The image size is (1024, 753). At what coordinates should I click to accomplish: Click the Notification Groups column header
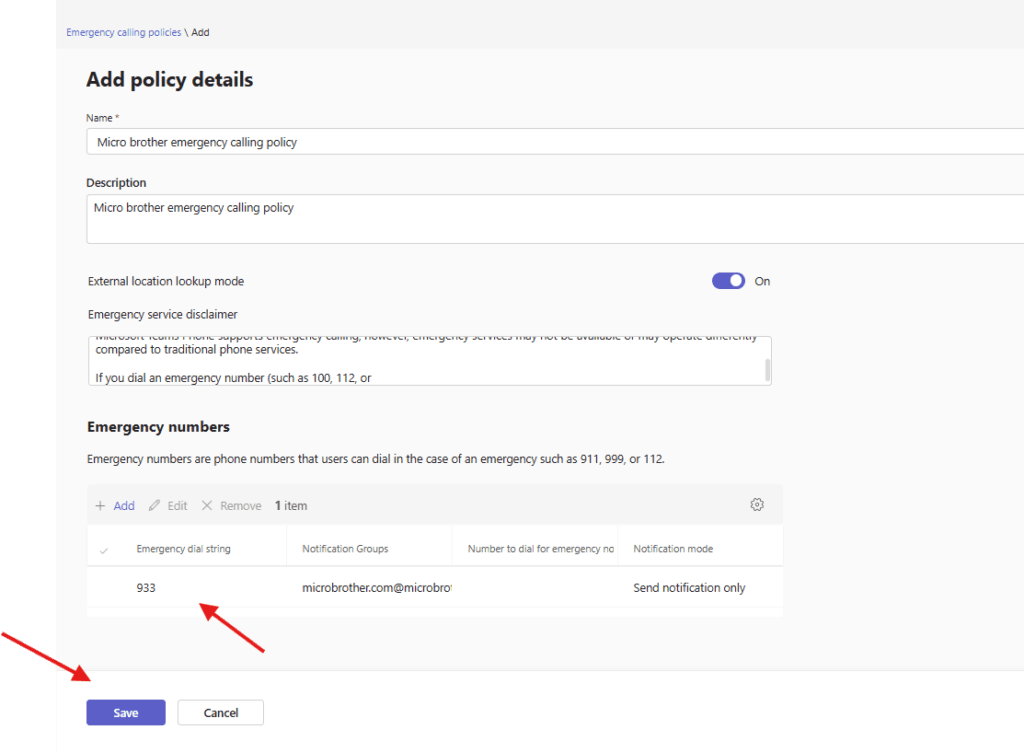click(x=345, y=549)
